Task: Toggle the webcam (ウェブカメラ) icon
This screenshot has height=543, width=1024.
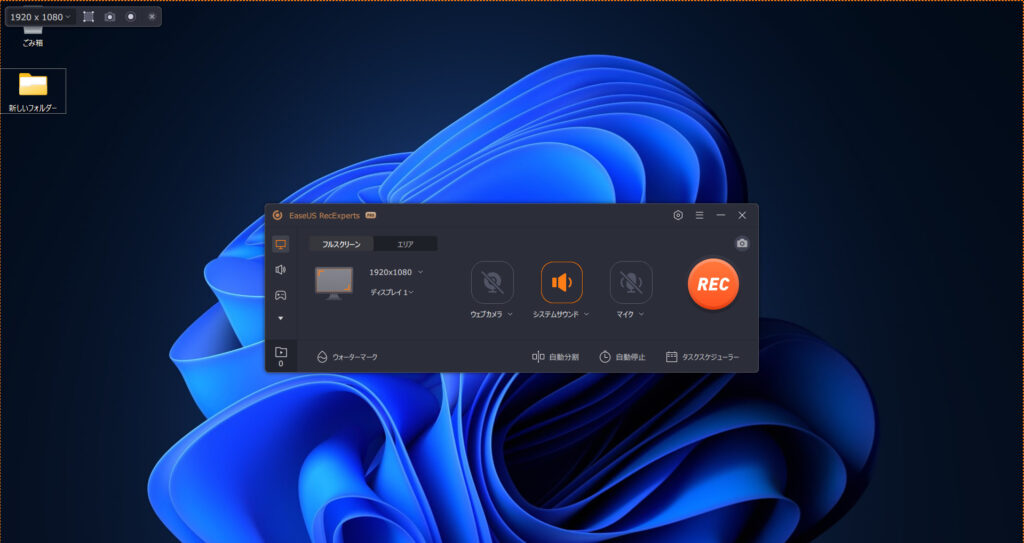Action: click(492, 282)
